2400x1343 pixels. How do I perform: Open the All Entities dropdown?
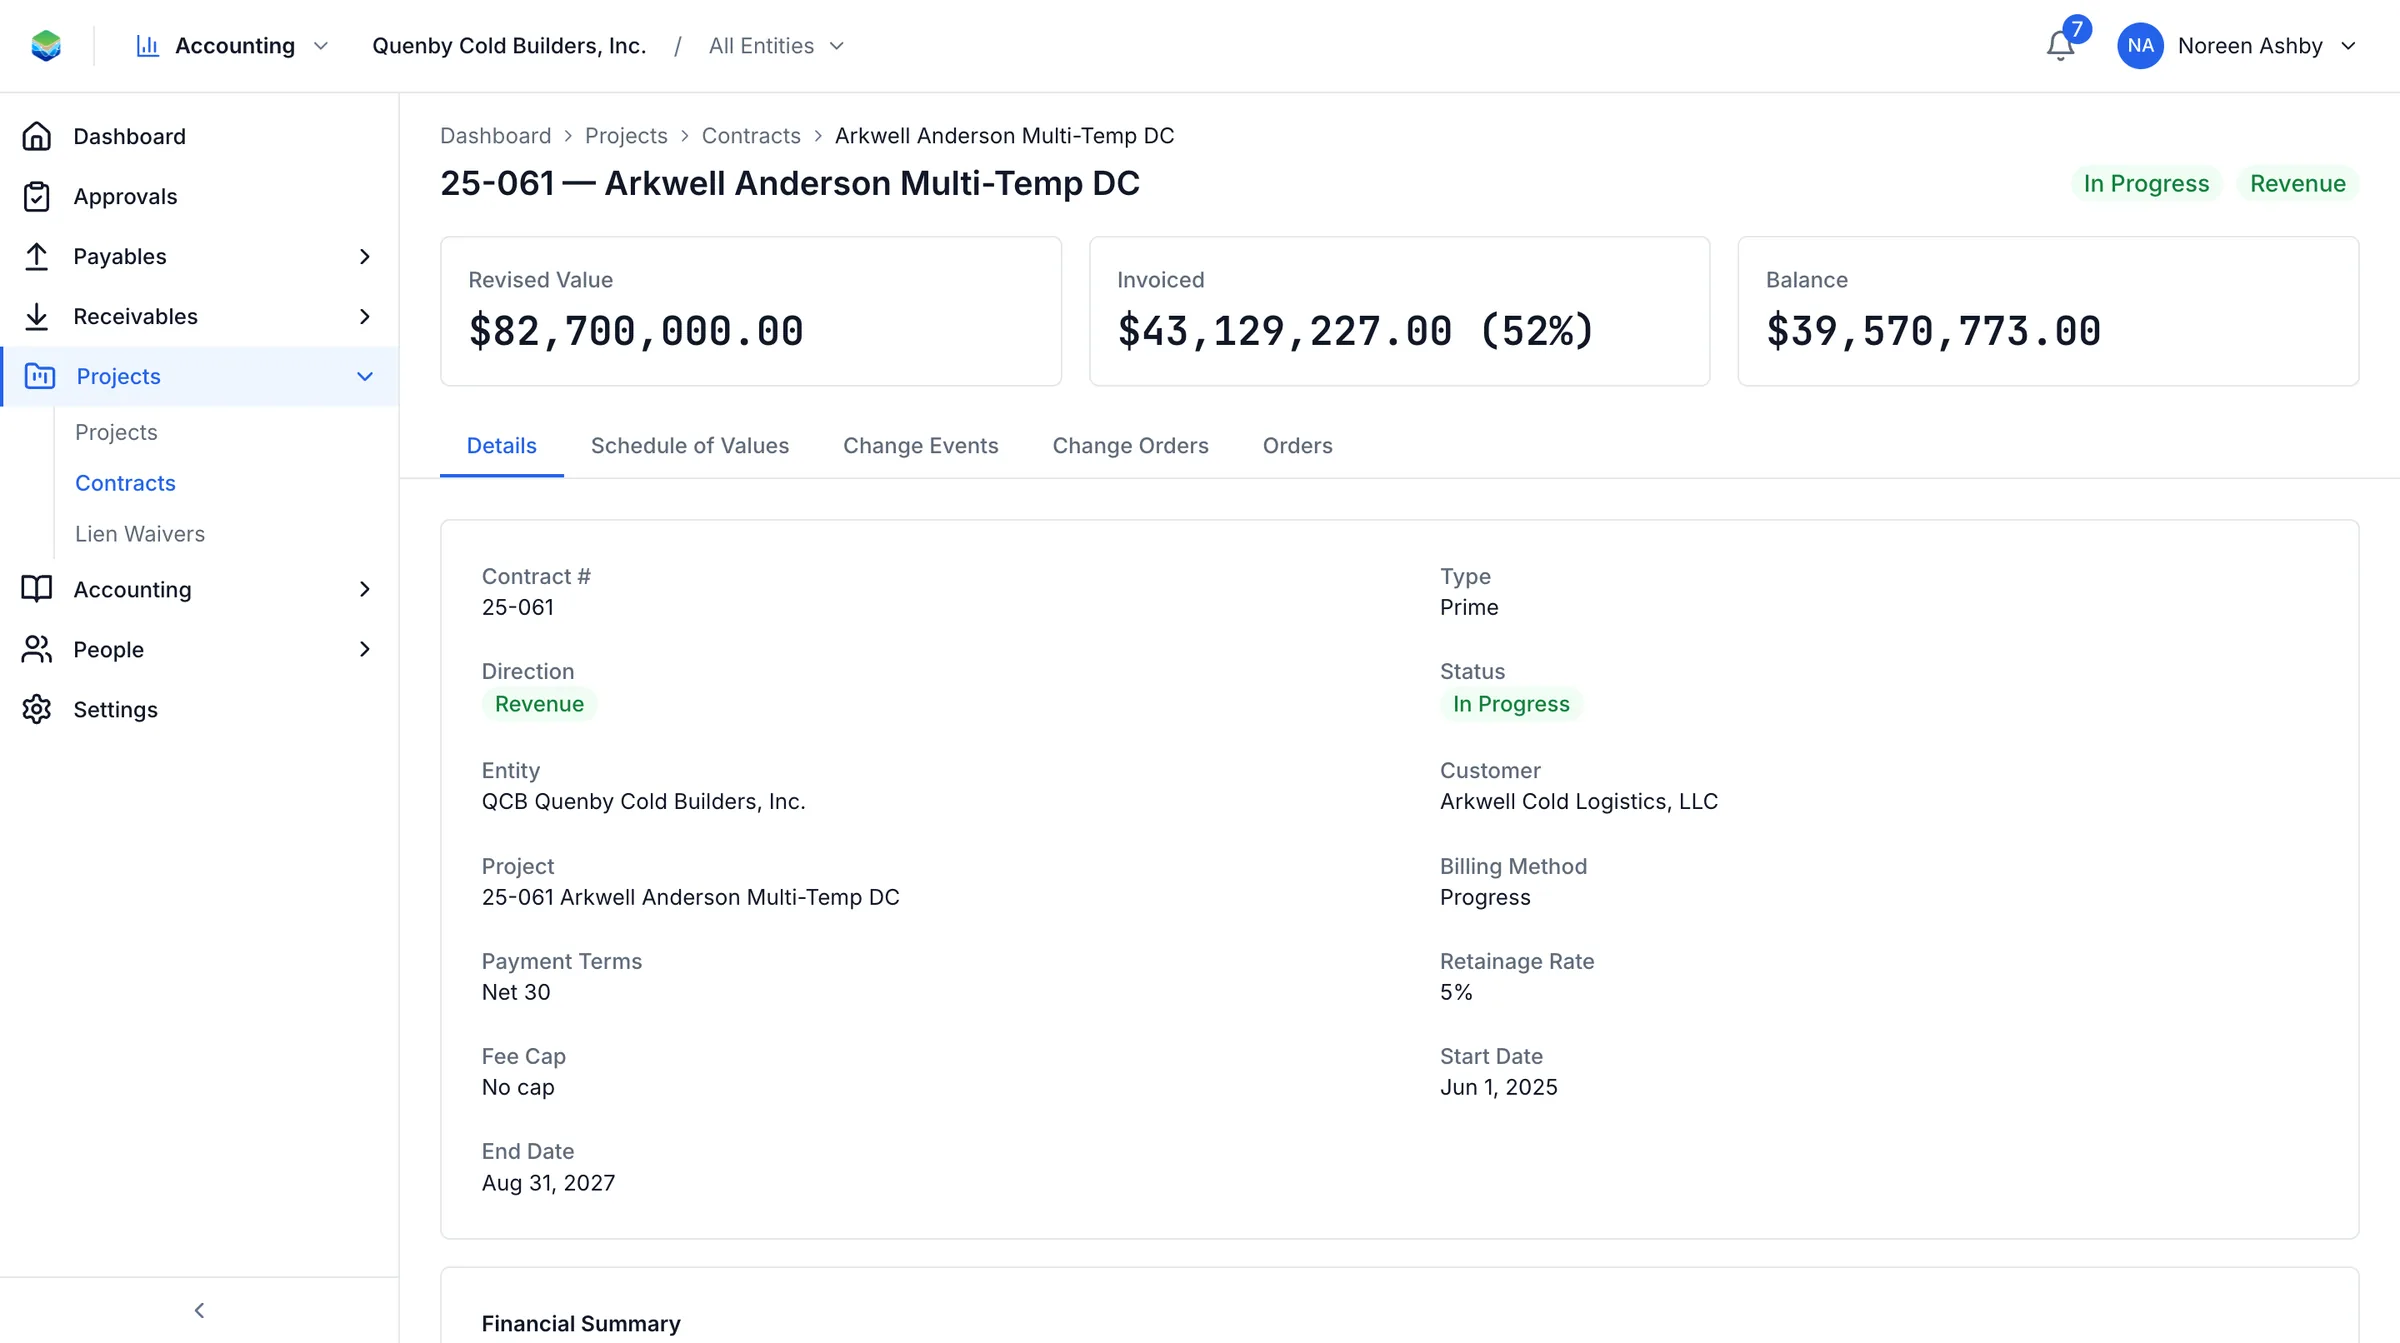pyautogui.click(x=776, y=46)
